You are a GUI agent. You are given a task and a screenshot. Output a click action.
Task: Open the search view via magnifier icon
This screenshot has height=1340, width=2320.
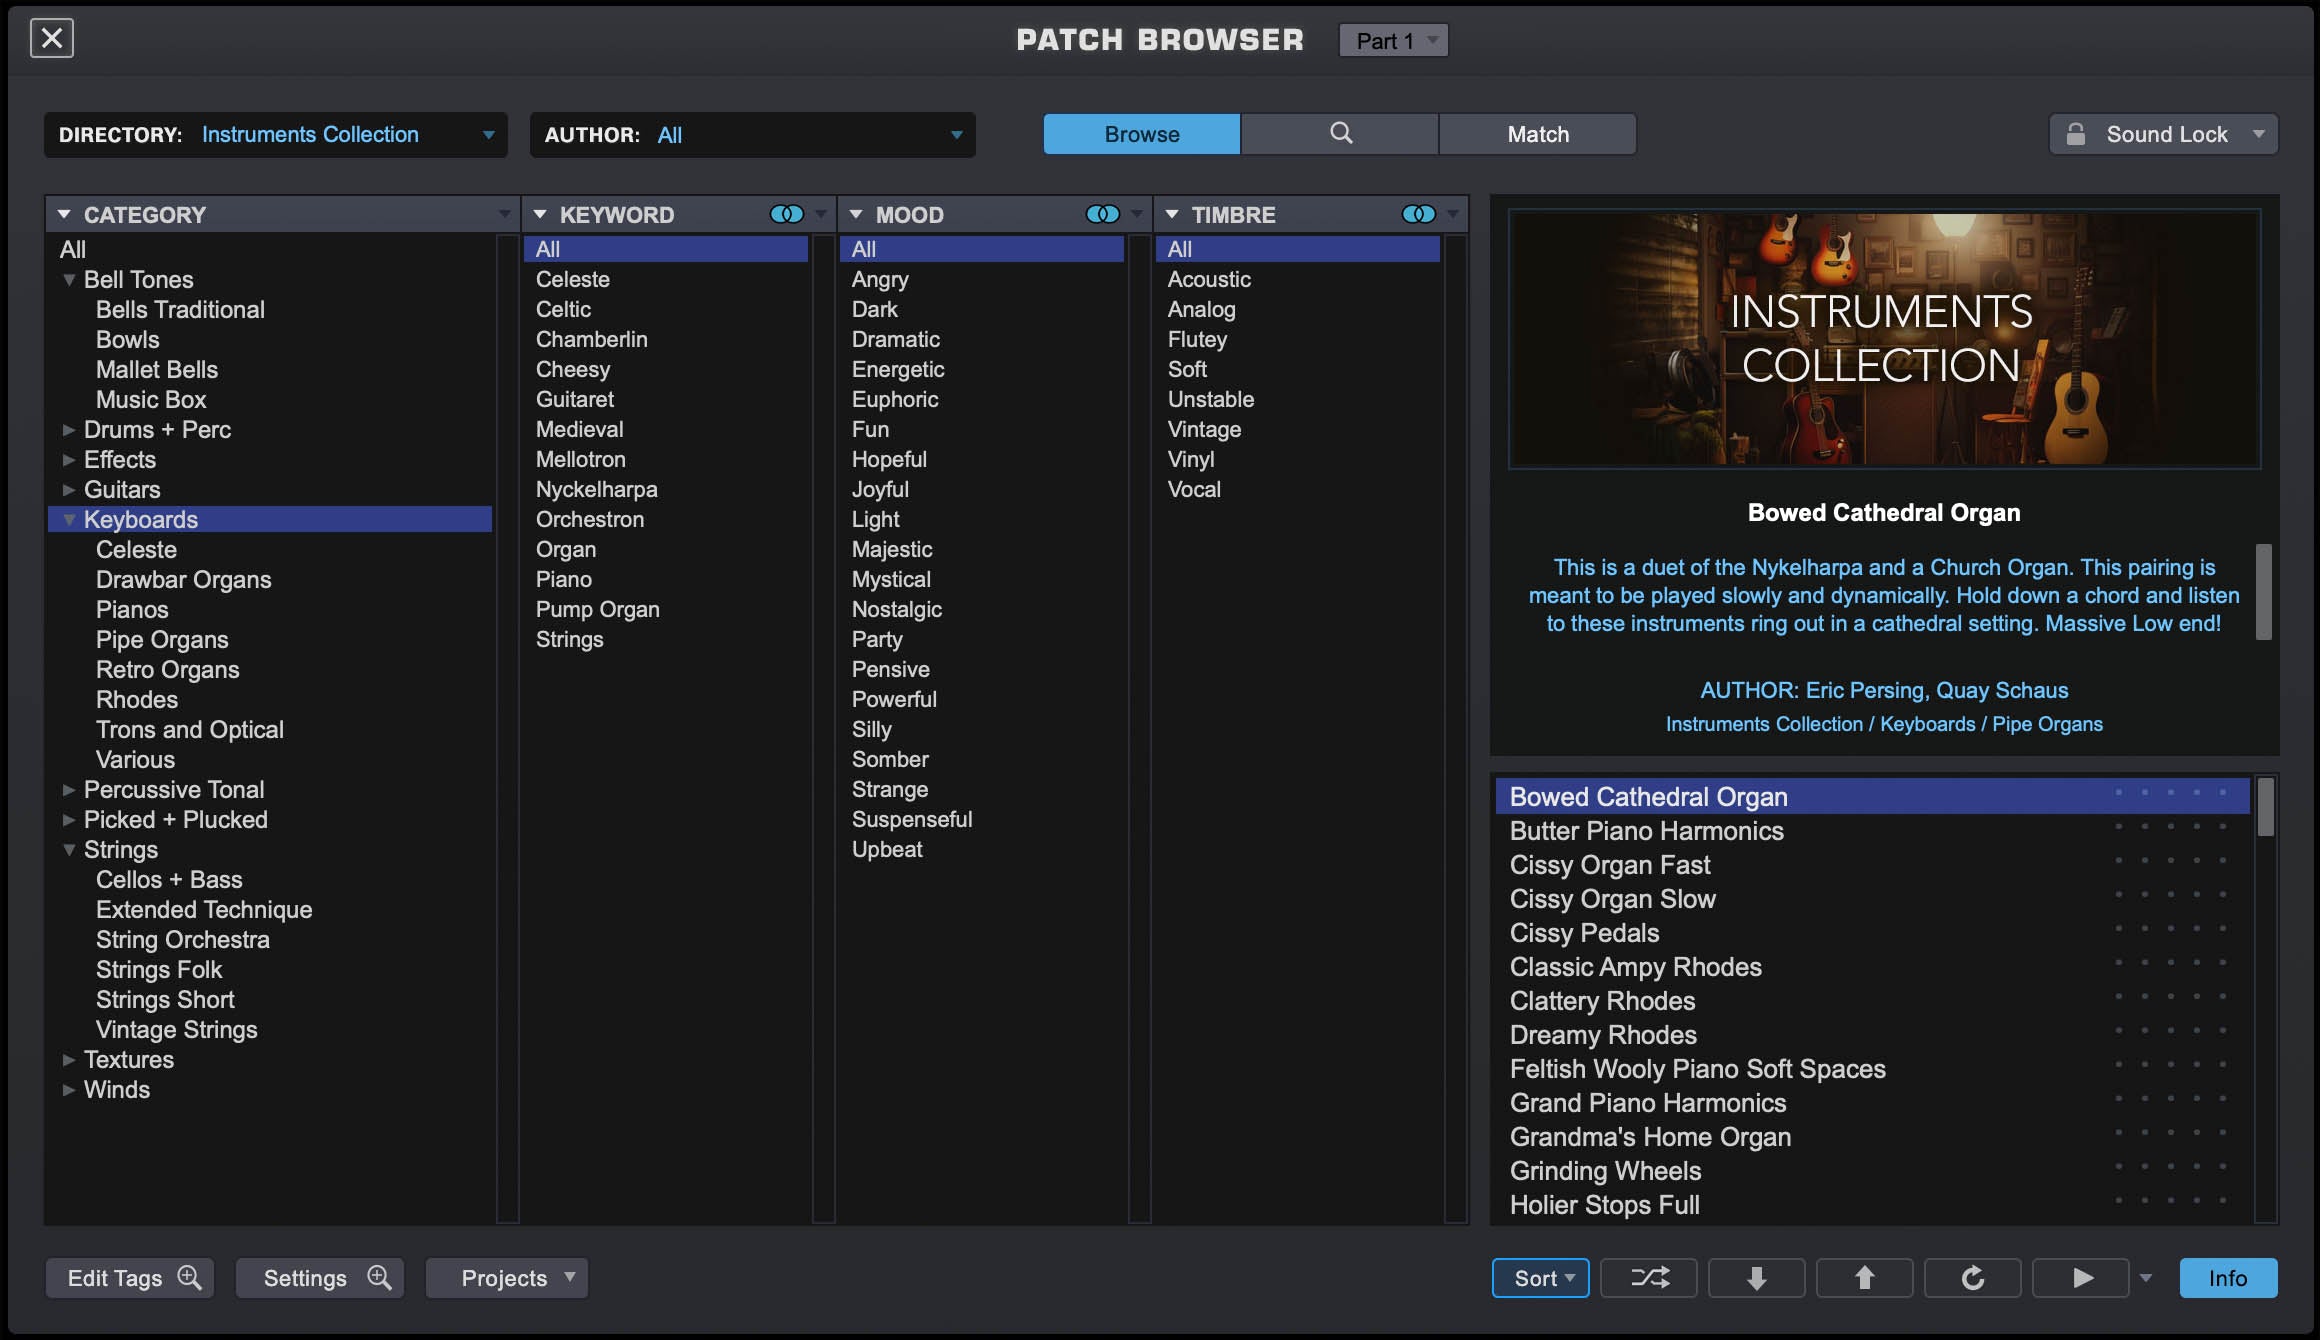click(1340, 133)
